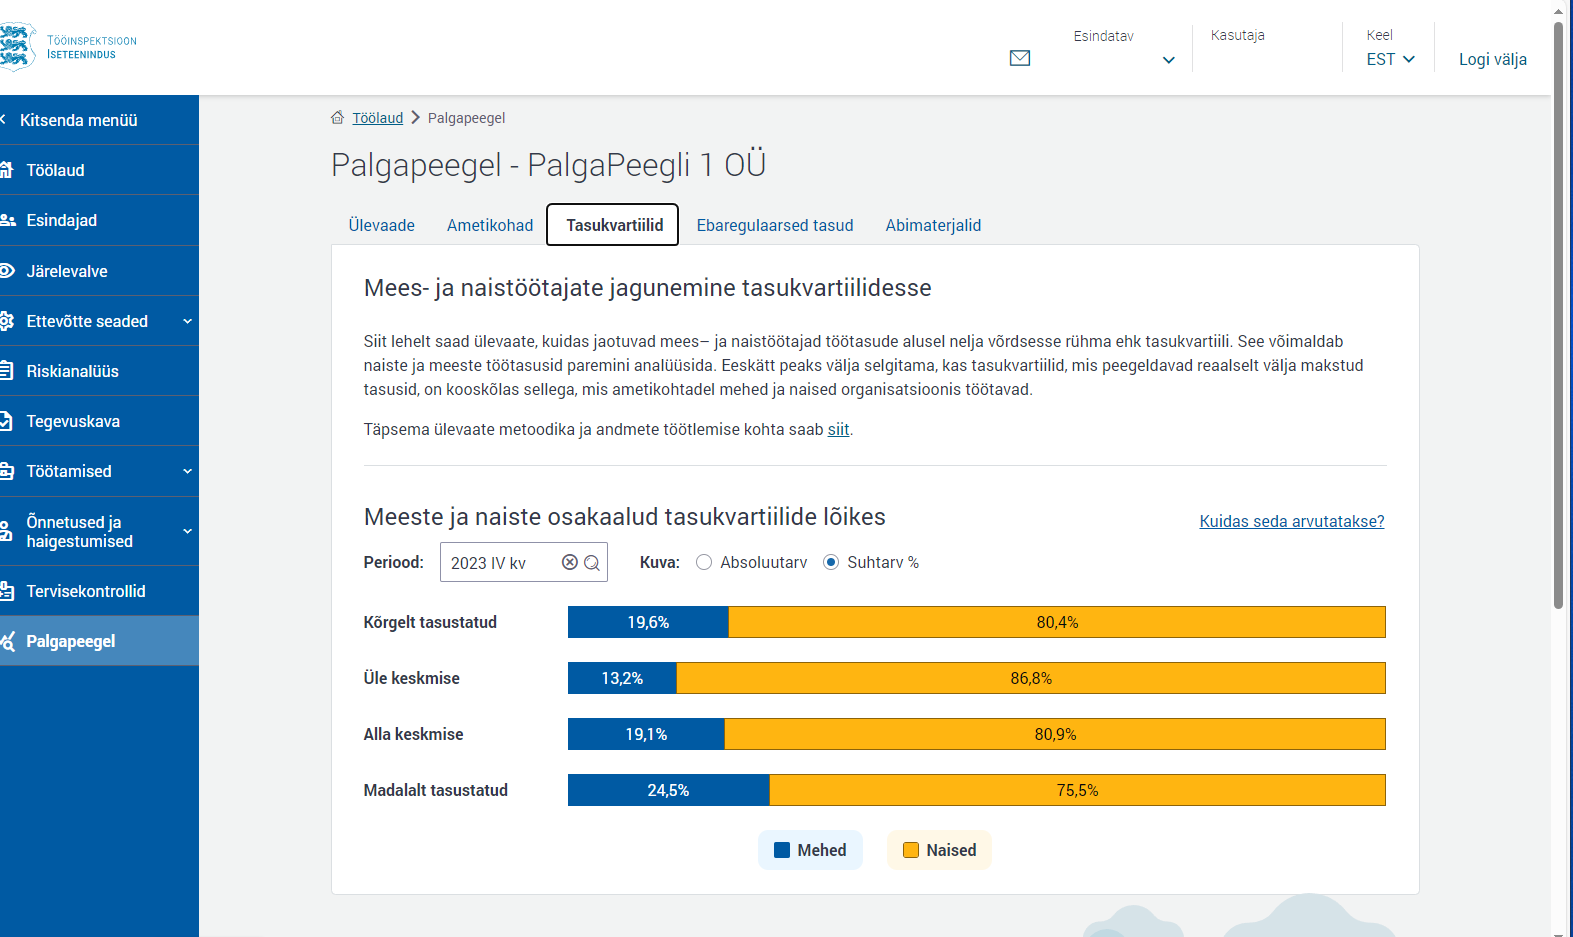Click the Järelevalve eye icon
1573x937 pixels.
tap(7, 270)
